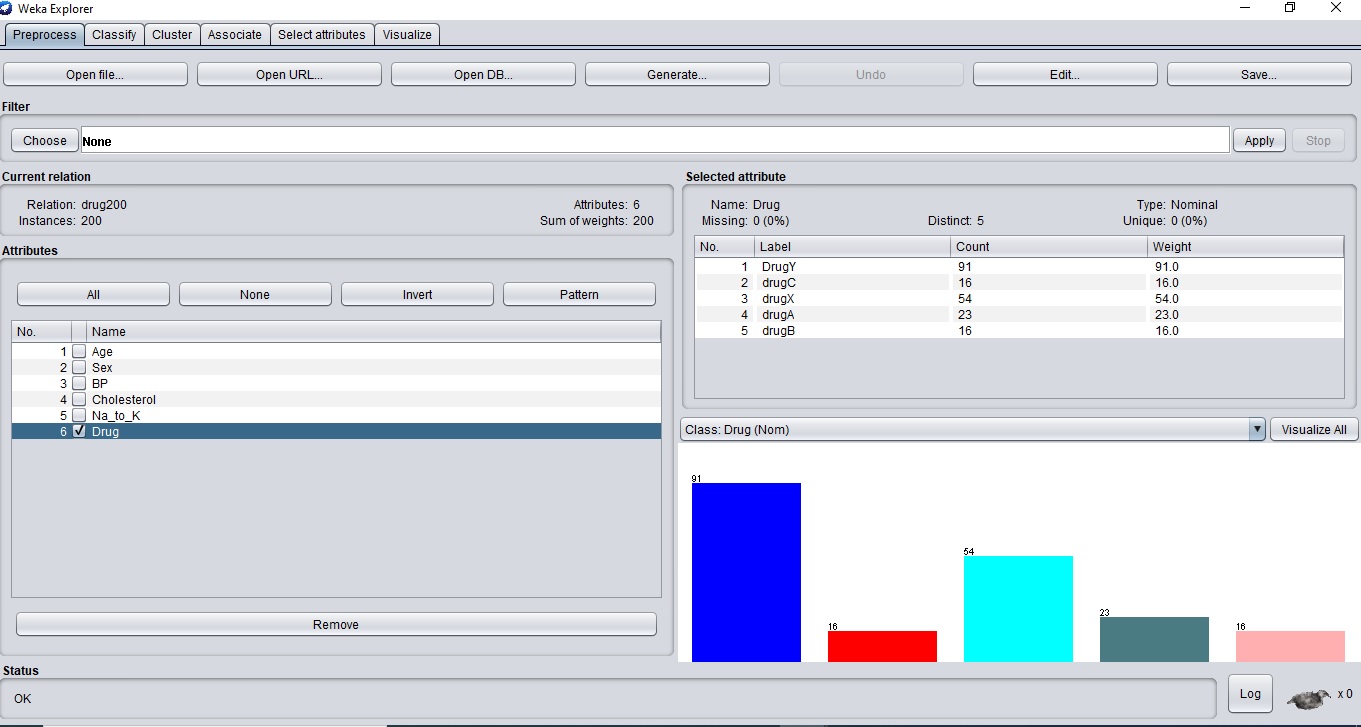The height and width of the screenshot is (727, 1361).
Task: Click the Count column header
Action: click(x=1049, y=247)
